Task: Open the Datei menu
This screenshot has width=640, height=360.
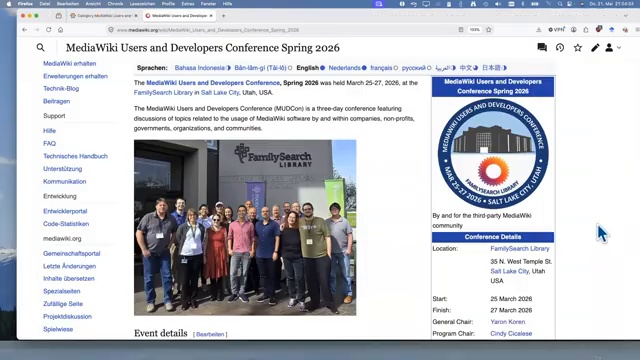Action: pyautogui.click(x=45, y=4)
